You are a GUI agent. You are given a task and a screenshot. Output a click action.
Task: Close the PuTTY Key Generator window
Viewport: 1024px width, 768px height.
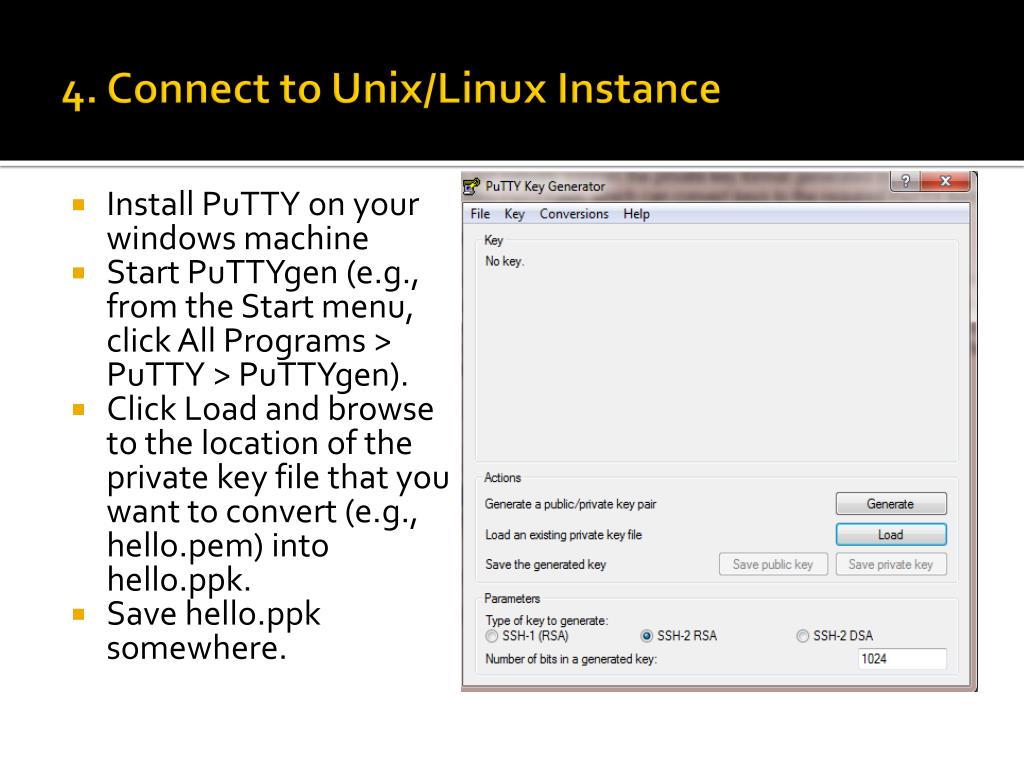point(944,181)
